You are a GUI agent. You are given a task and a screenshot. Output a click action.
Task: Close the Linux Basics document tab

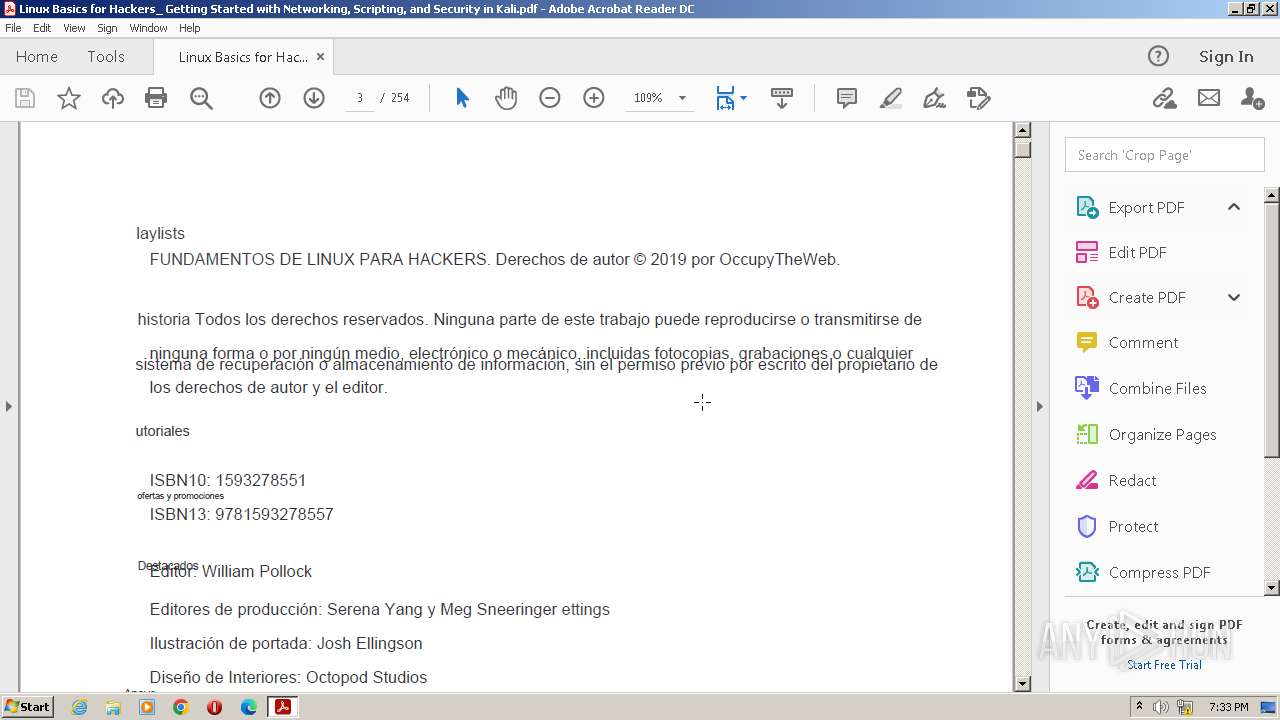click(320, 57)
